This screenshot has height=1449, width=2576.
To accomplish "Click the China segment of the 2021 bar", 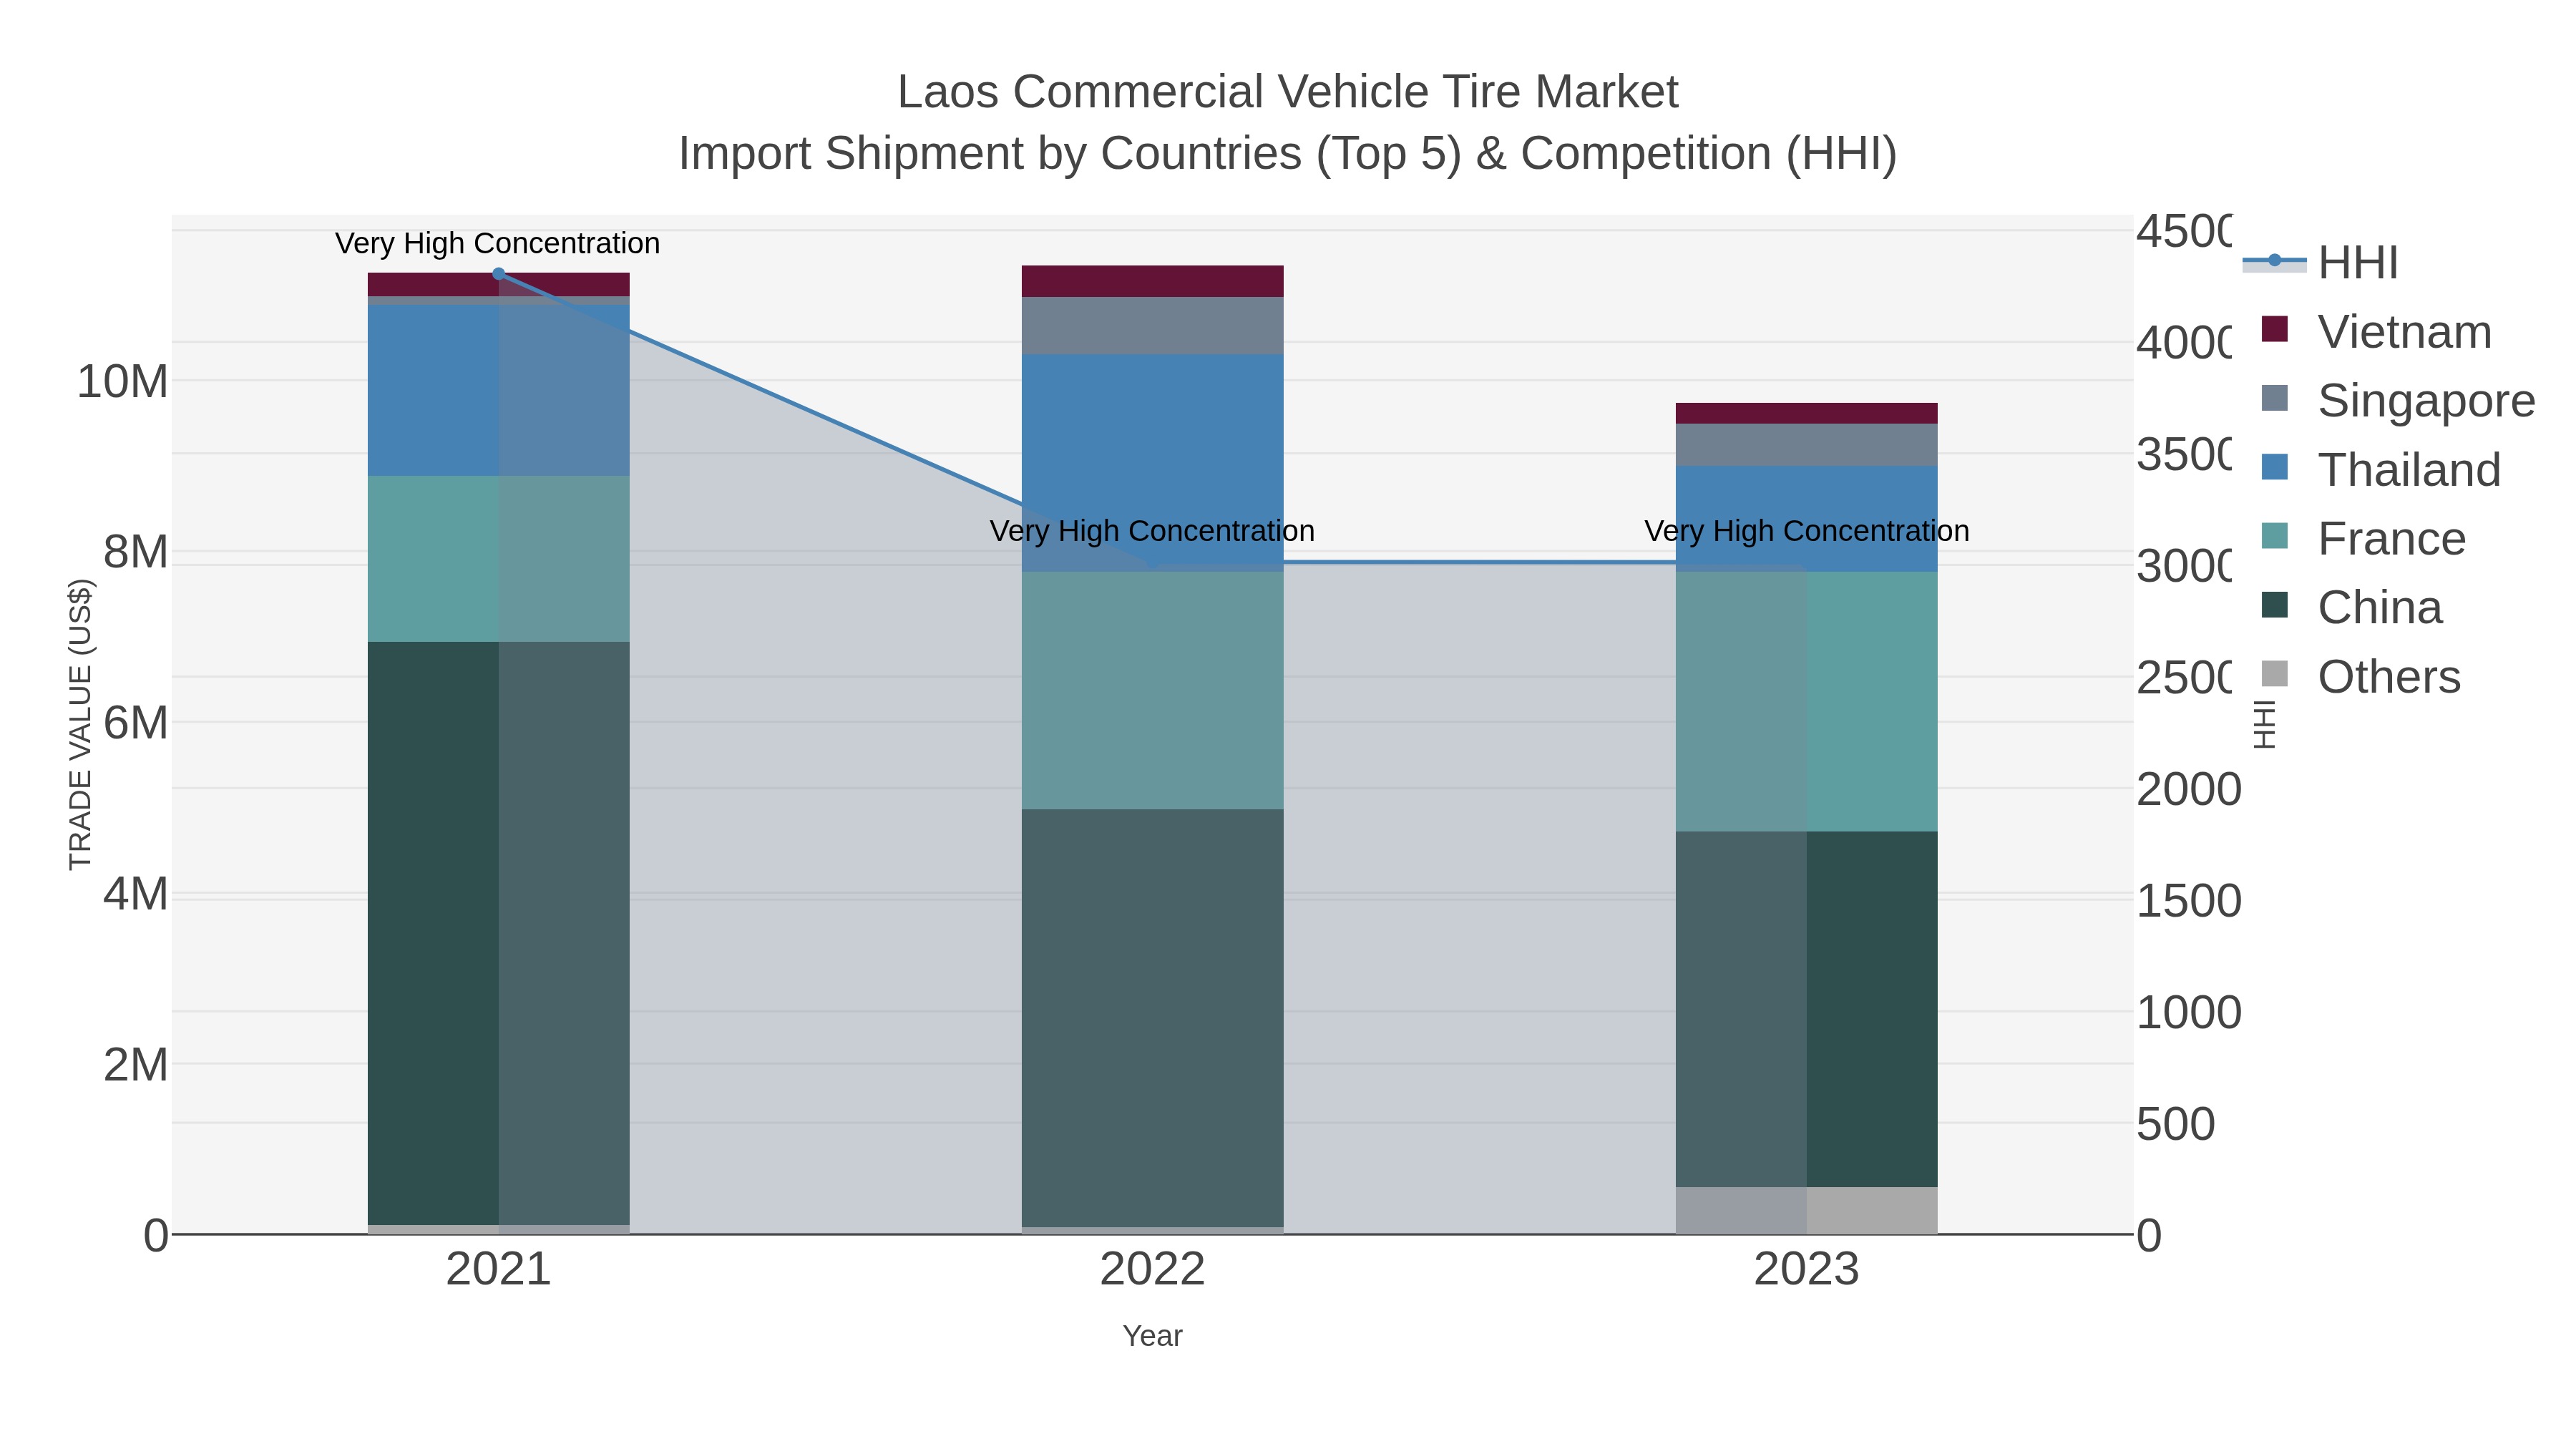I will point(499,933).
